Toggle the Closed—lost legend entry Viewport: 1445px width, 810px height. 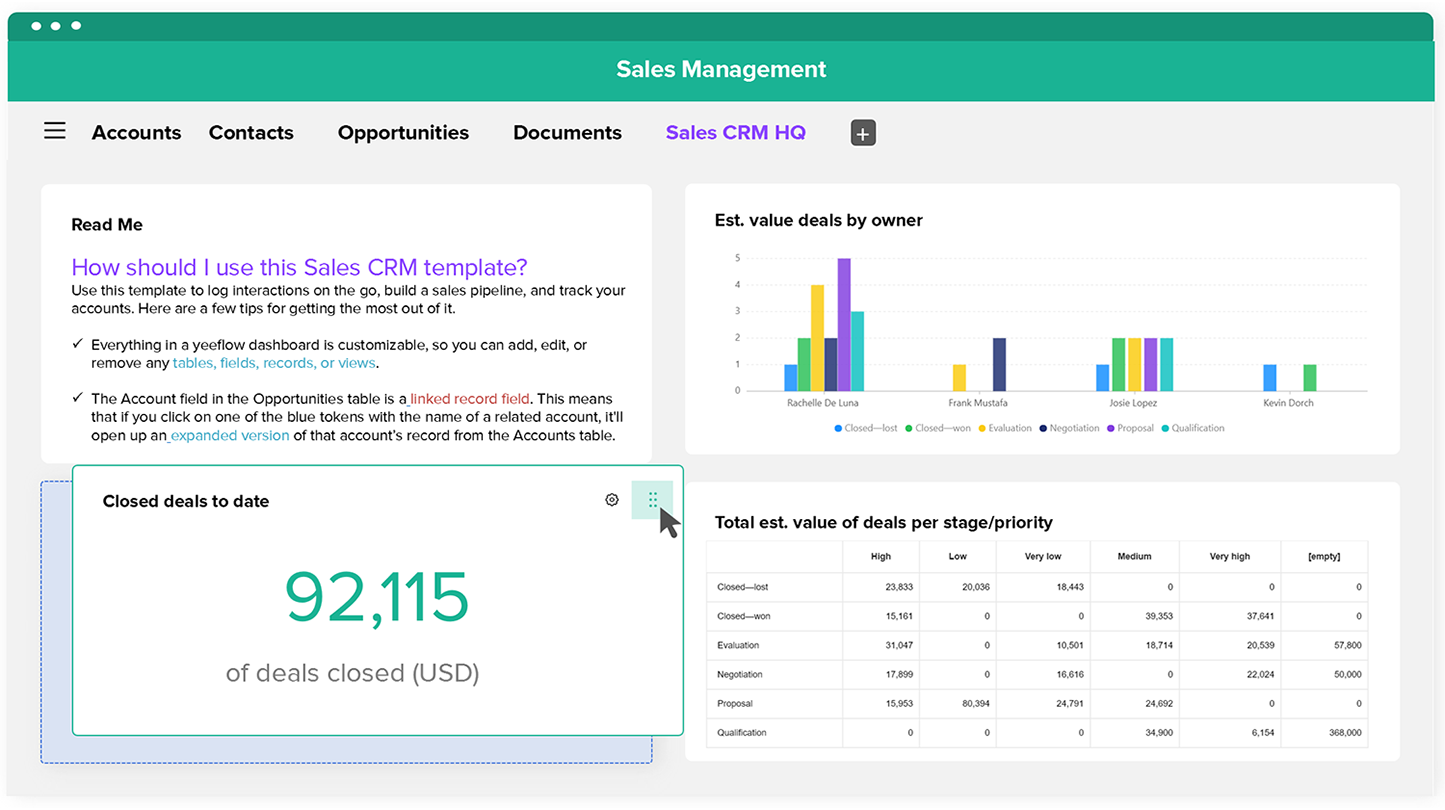(x=866, y=428)
